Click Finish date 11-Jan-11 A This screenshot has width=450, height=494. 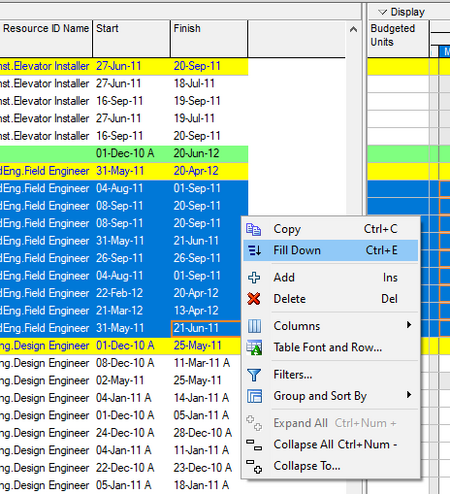pos(201,451)
